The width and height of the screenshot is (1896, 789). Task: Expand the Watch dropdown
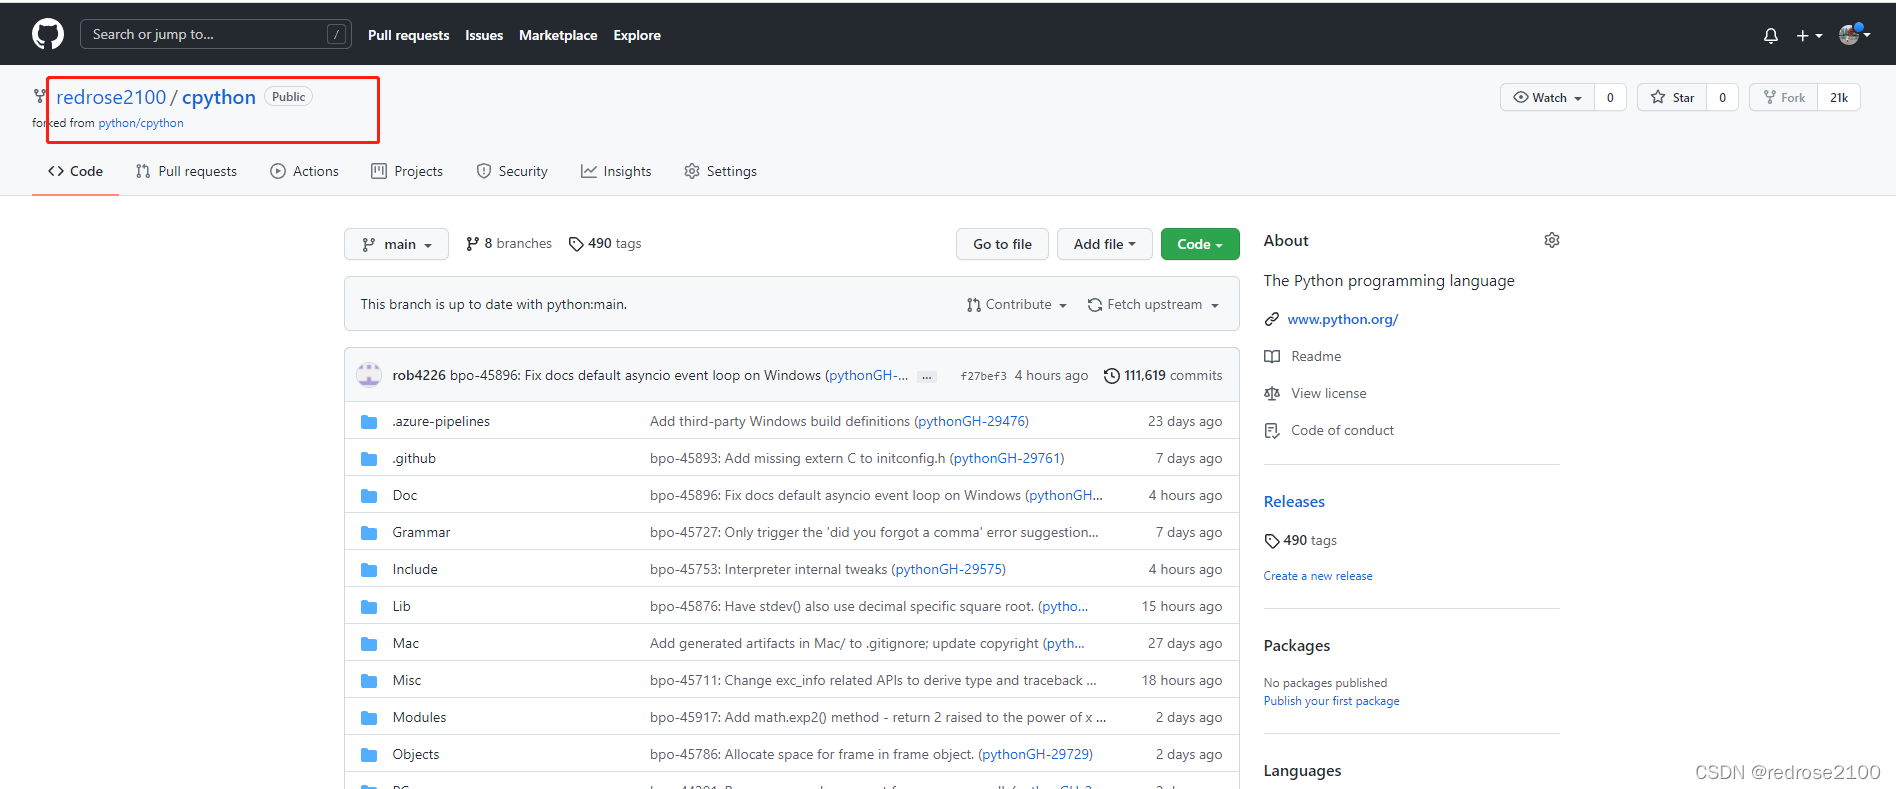coord(1547,97)
